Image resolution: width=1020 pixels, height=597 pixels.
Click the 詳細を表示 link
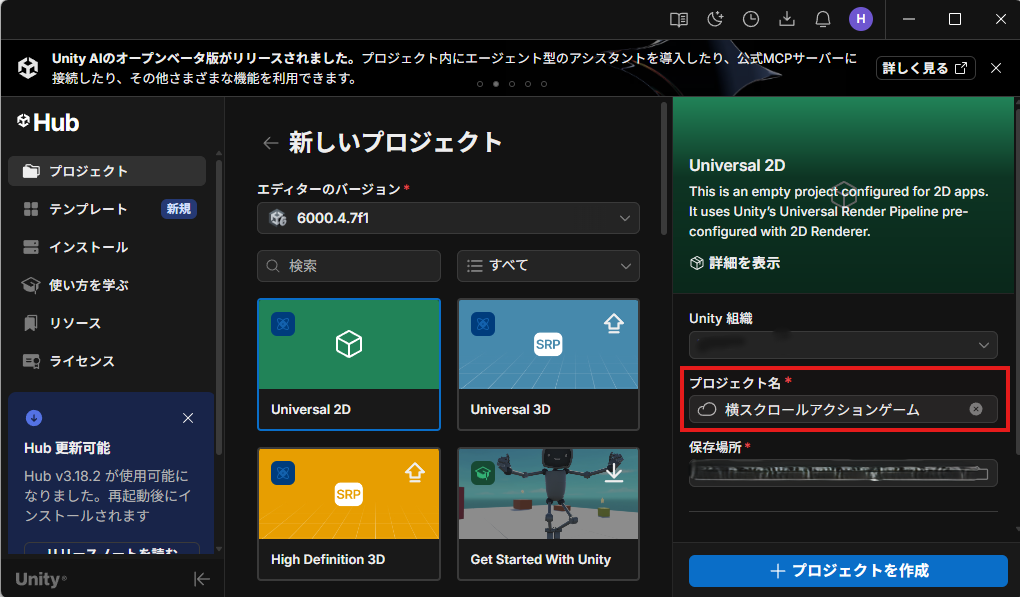[735, 263]
